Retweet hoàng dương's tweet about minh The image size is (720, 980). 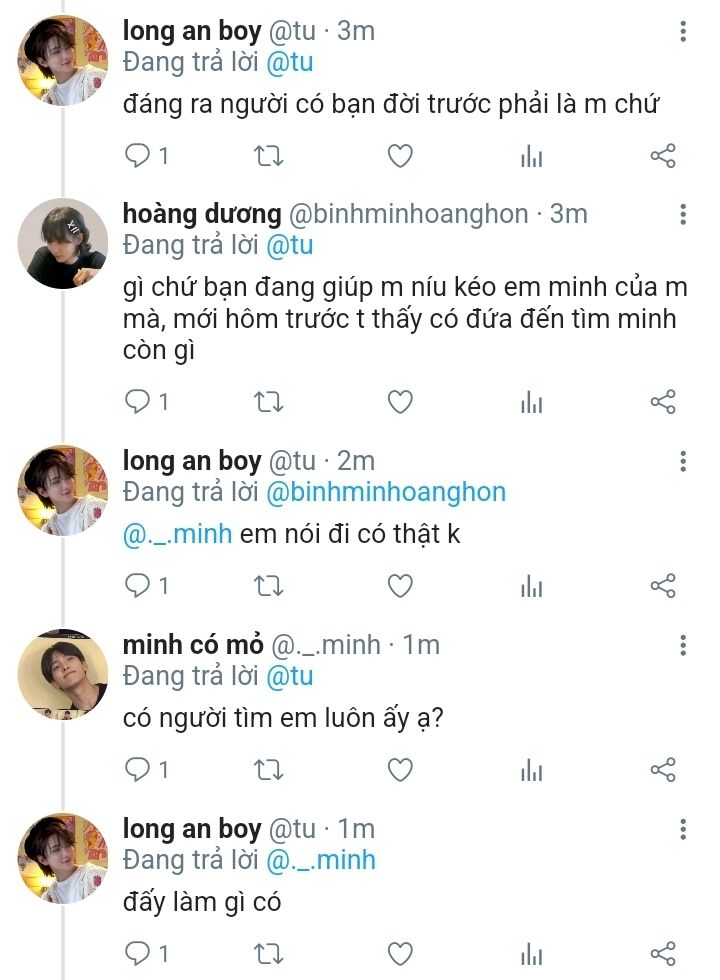269,402
